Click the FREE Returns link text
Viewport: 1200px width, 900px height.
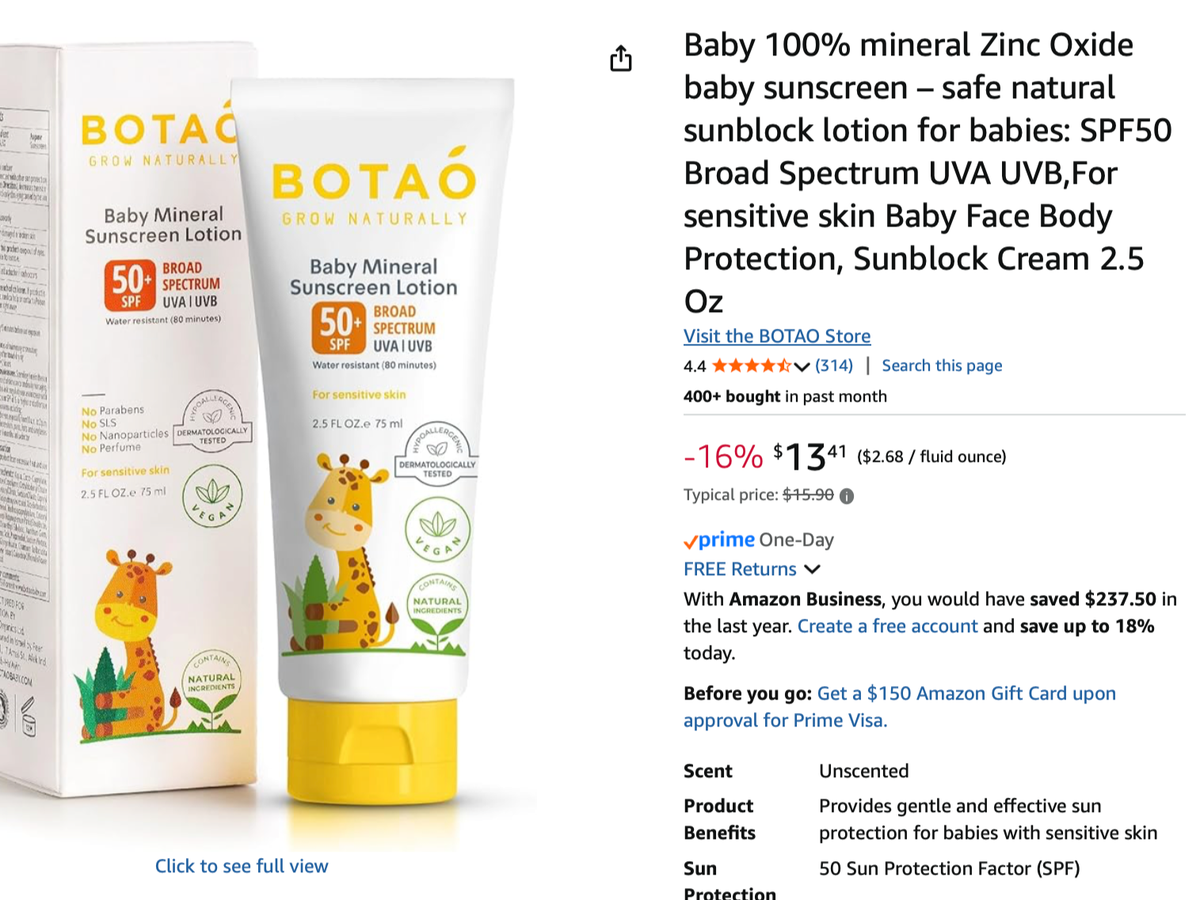(740, 569)
